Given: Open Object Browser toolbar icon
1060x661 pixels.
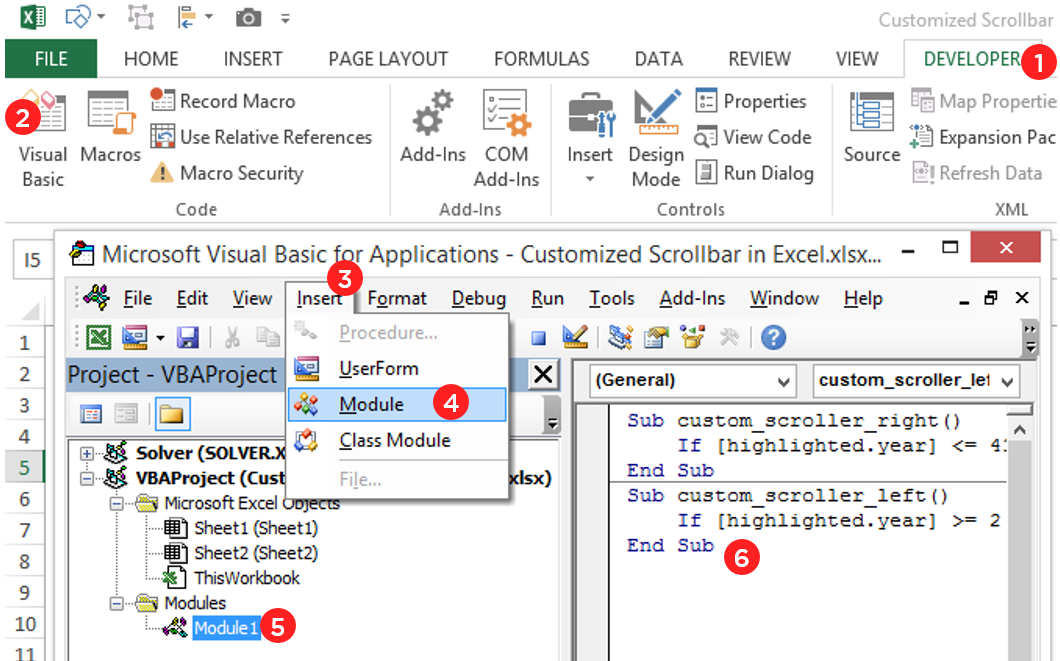Looking at the screenshot, I should (692, 337).
